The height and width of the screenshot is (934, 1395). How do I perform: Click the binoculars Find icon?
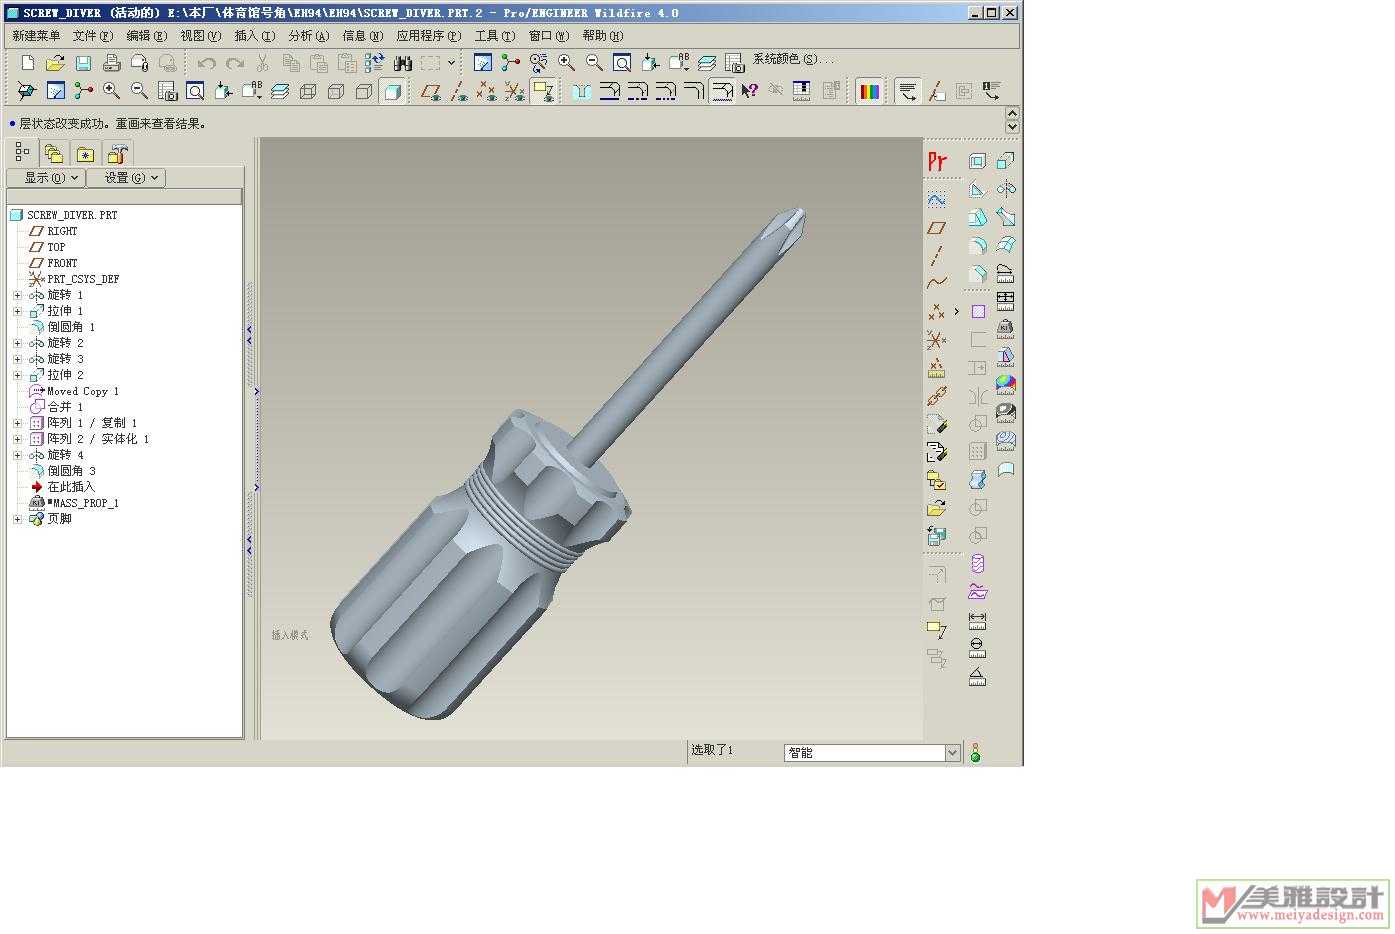403,63
